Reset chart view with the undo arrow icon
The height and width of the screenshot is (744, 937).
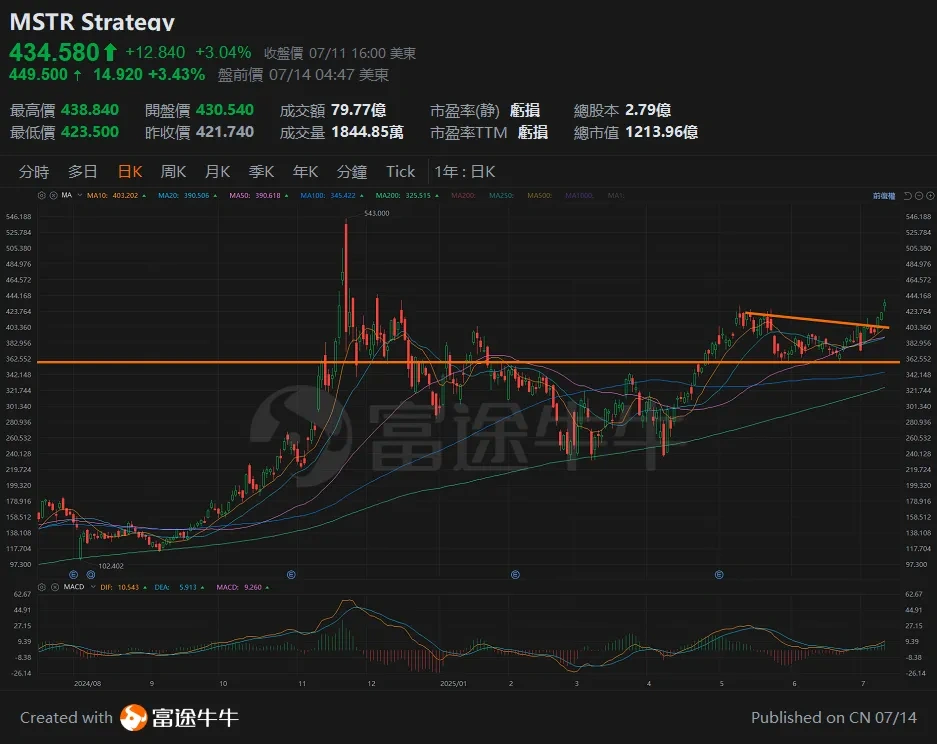(907, 196)
